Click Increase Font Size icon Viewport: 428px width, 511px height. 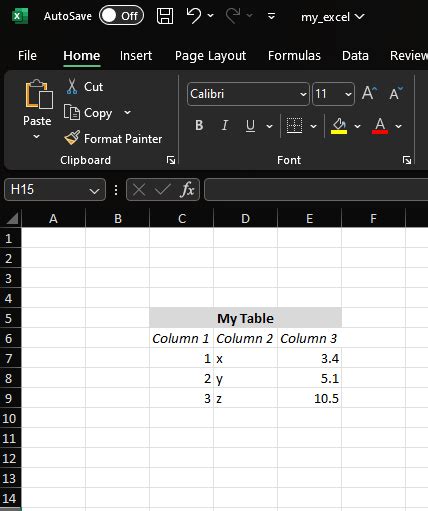tap(369, 93)
